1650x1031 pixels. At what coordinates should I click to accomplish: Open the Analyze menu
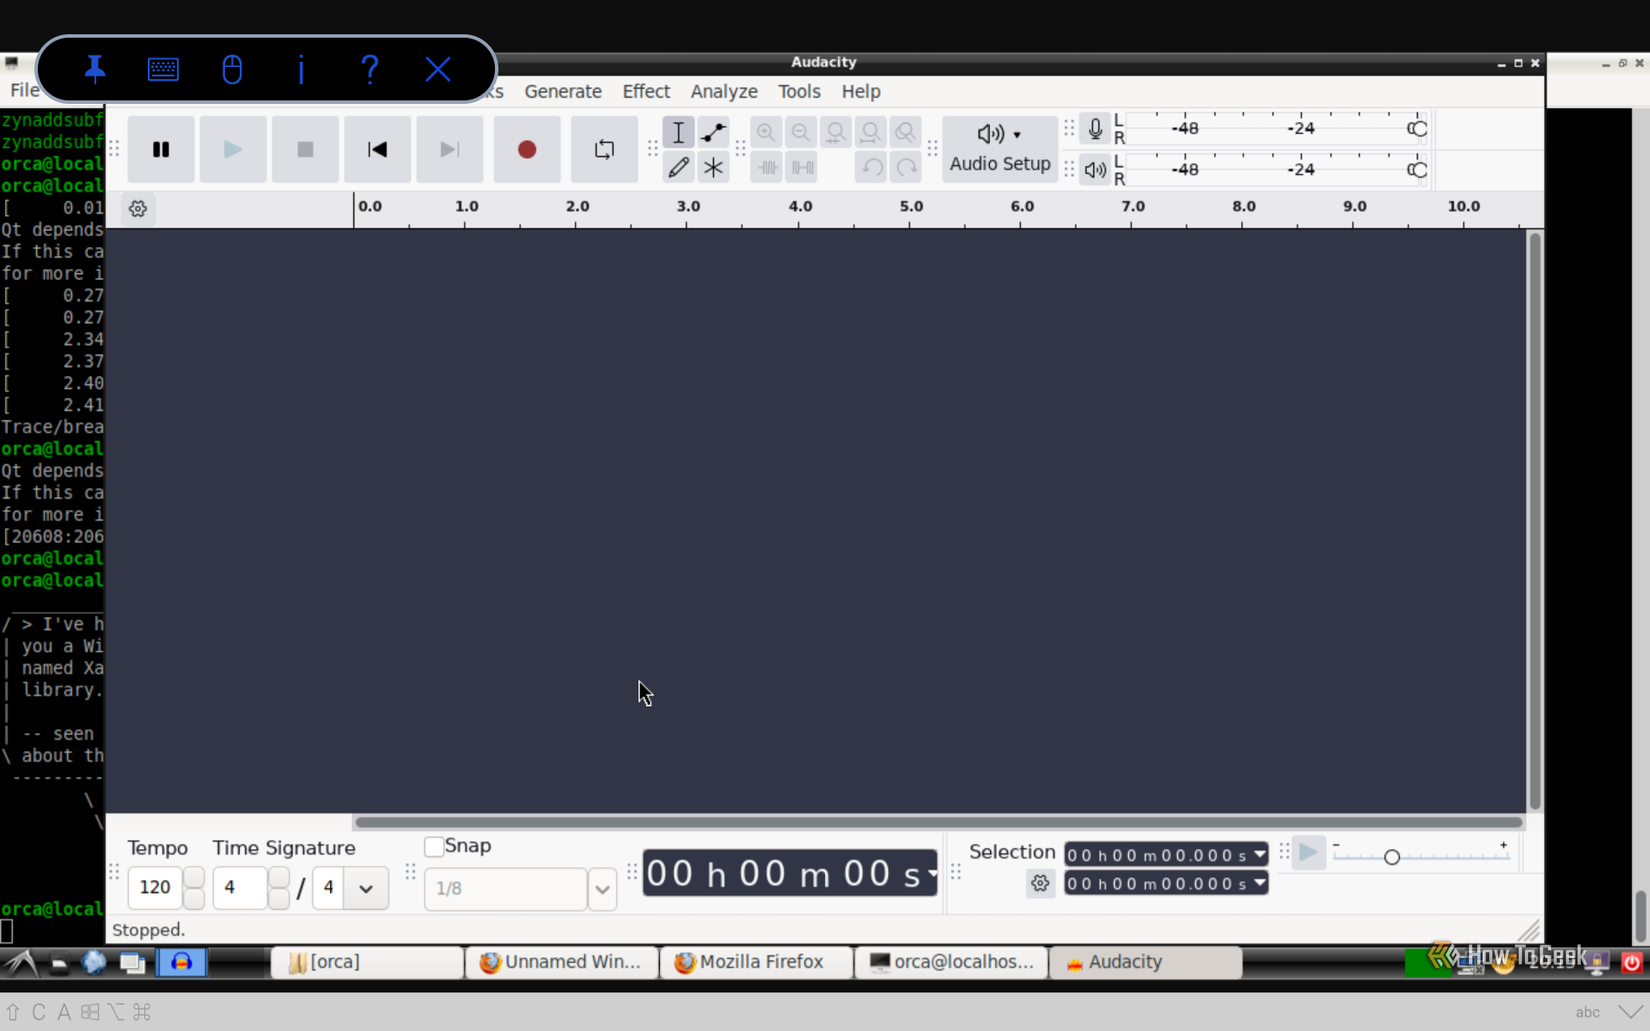point(724,91)
